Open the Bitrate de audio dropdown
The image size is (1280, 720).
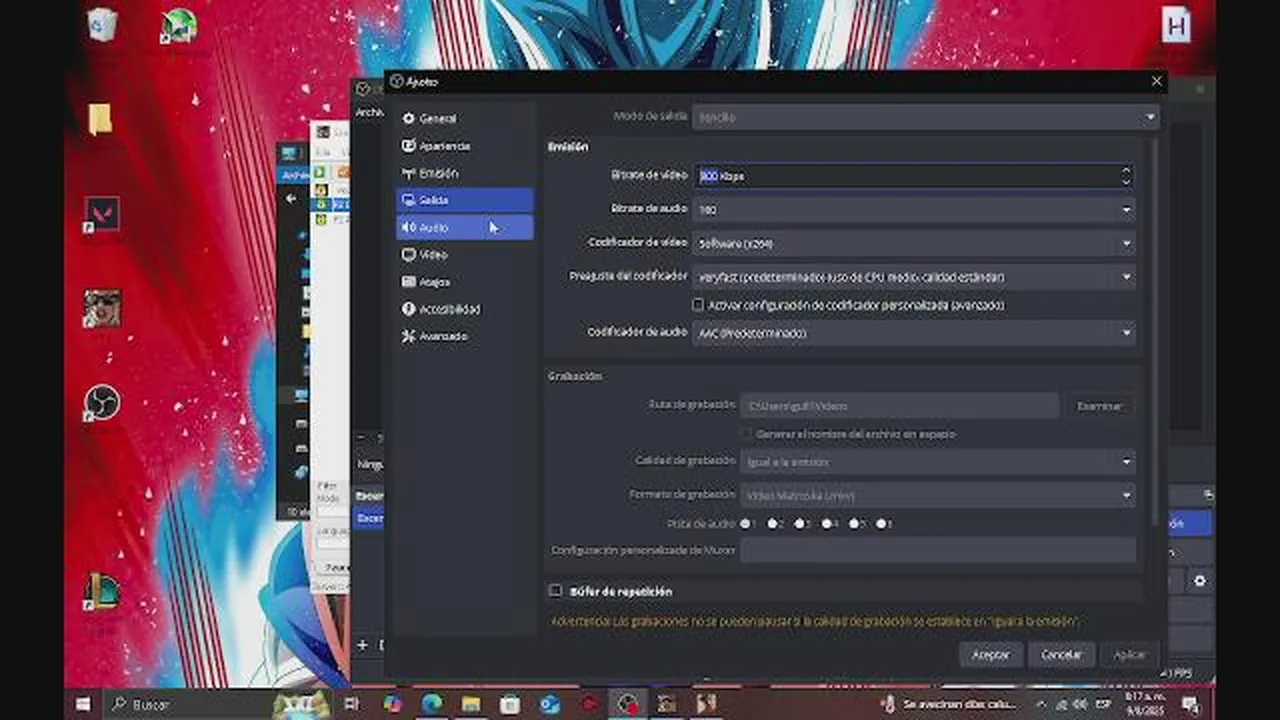[x=914, y=210]
